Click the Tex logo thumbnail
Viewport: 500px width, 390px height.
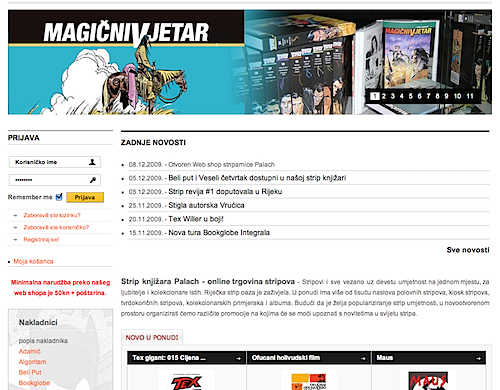(x=187, y=381)
